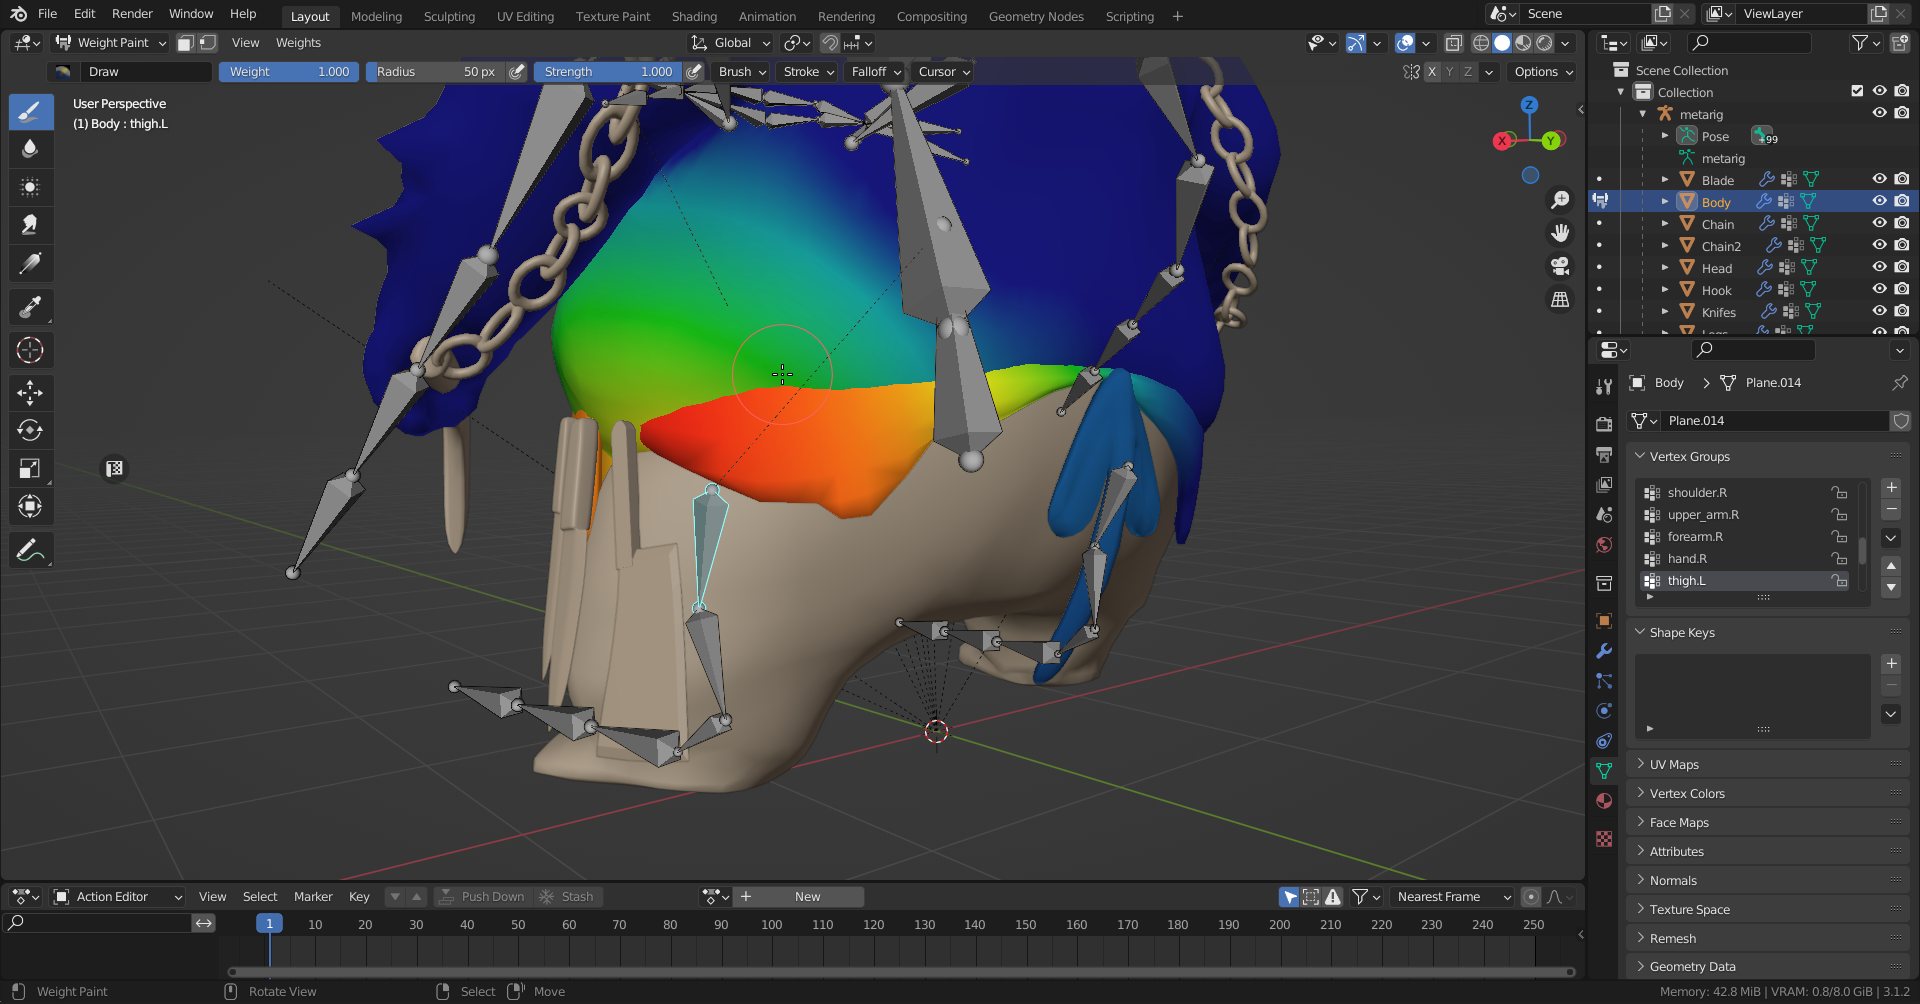Click the New action button
The image size is (1920, 1004).
coord(807,897)
